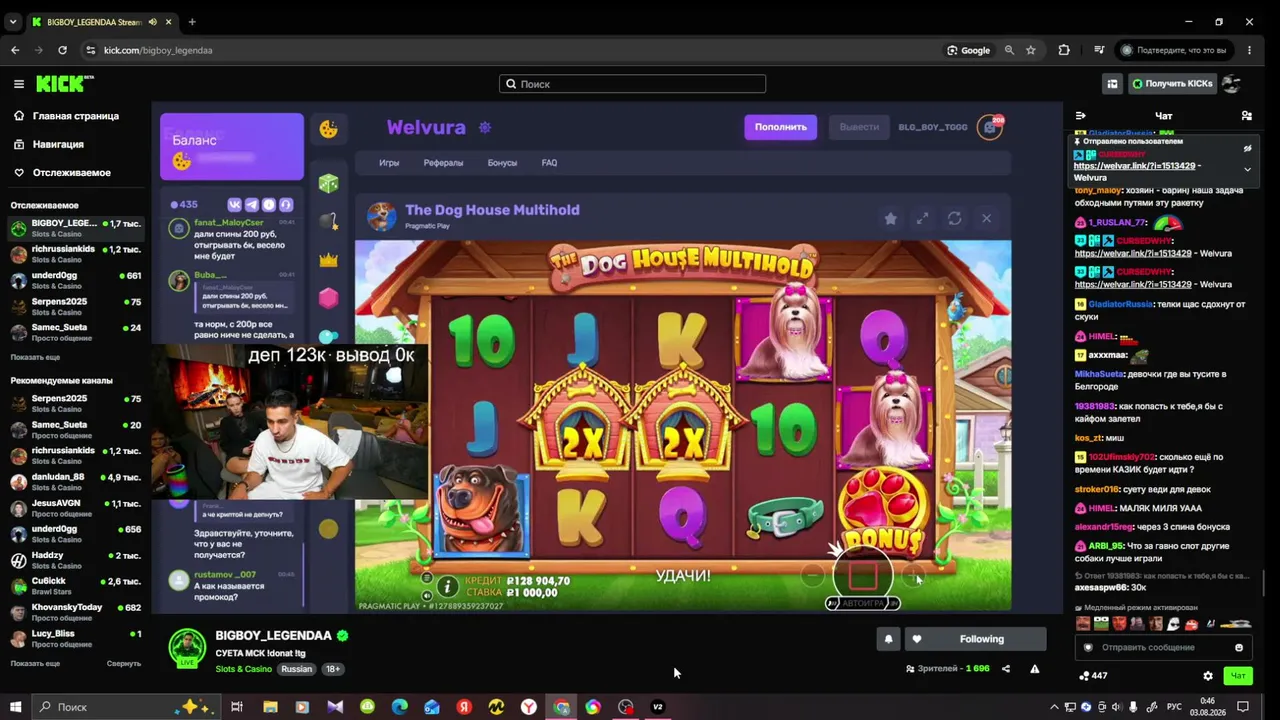Click the cookie icon in Welvura sidebar

[x=328, y=128]
